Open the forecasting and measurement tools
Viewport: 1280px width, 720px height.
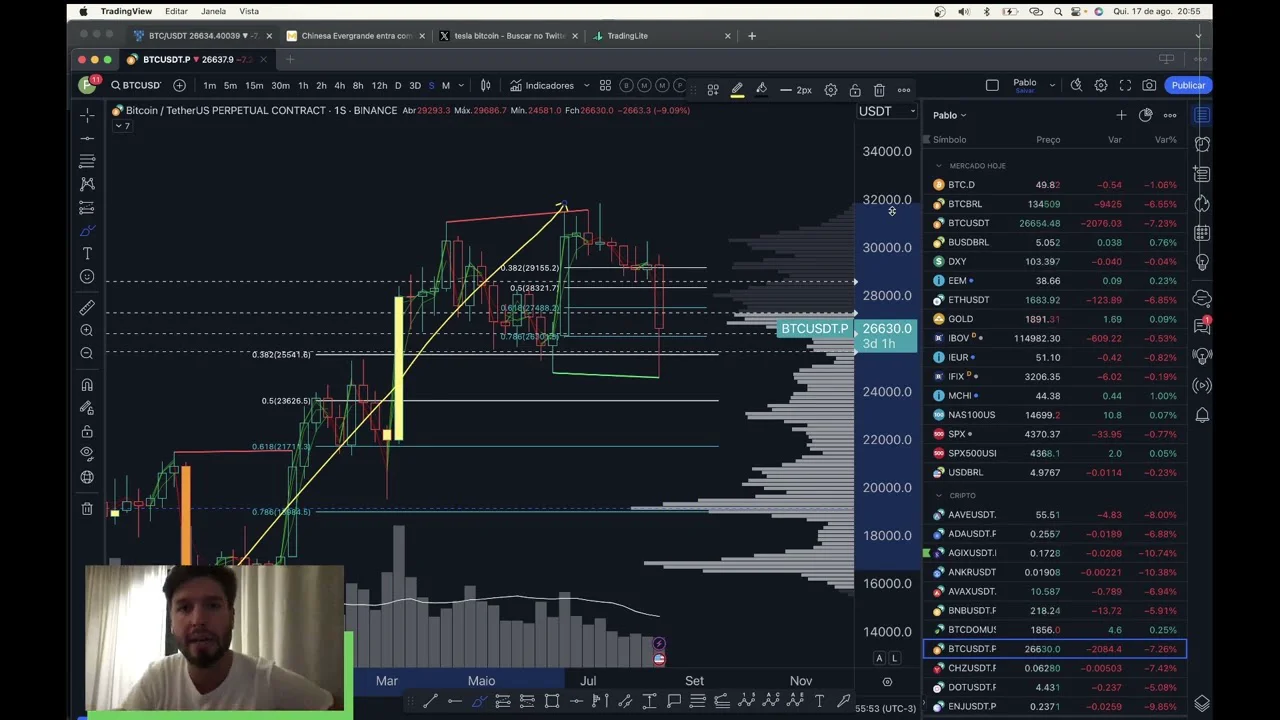click(87, 207)
